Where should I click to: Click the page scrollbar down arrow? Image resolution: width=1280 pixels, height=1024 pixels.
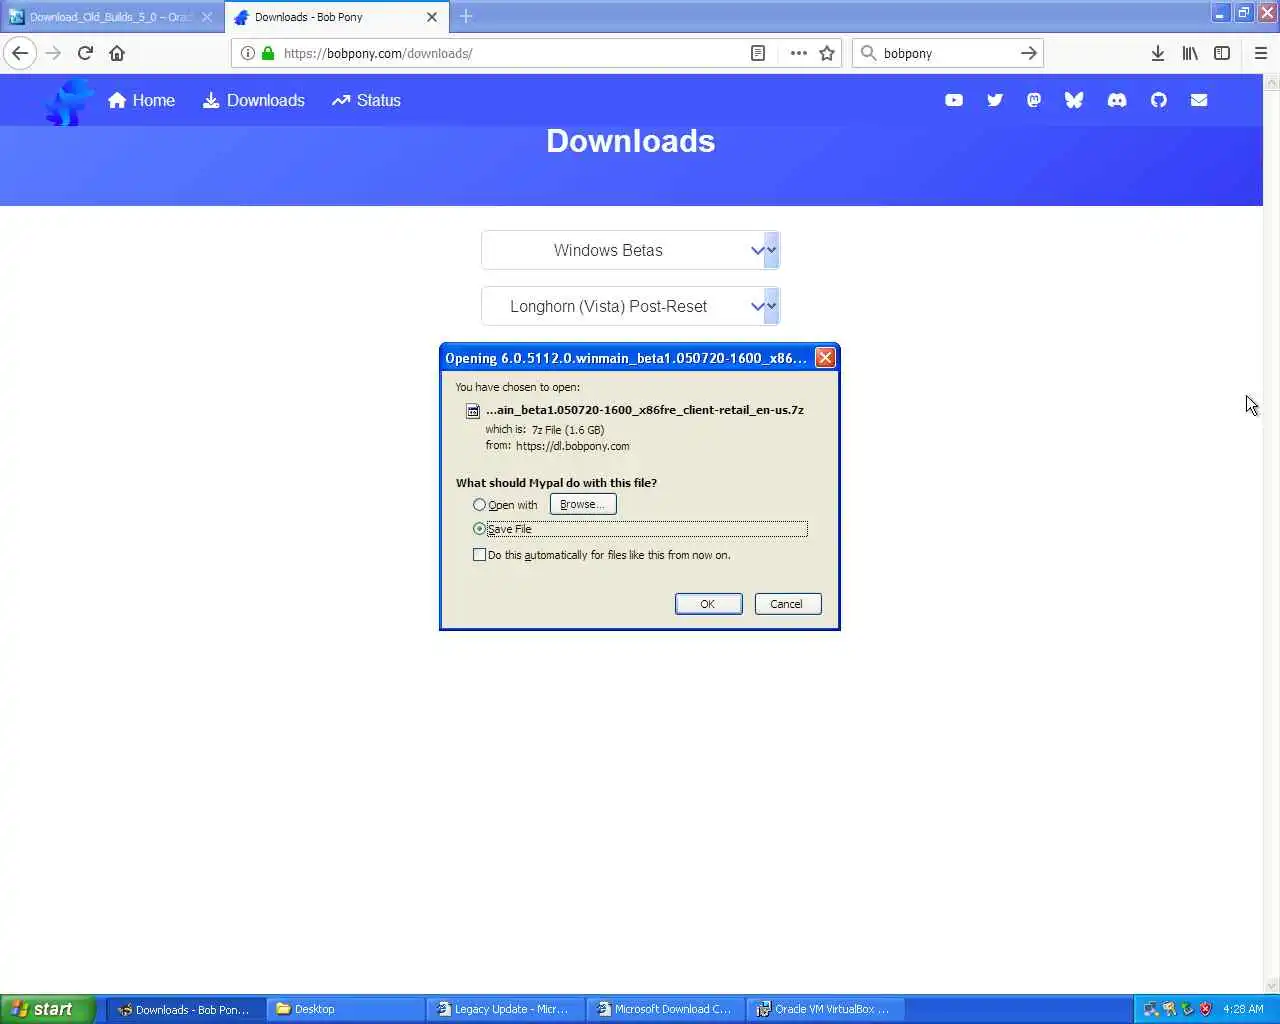point(1272,985)
